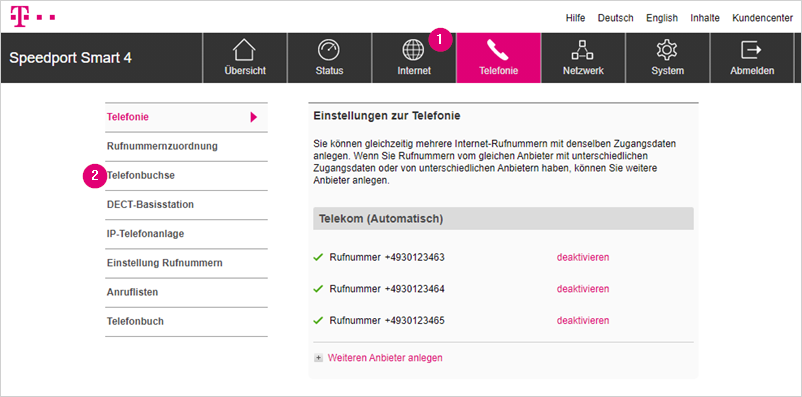Click the Weiteren Anbieter anlegen link
This screenshot has width=802, height=397.
(385, 358)
